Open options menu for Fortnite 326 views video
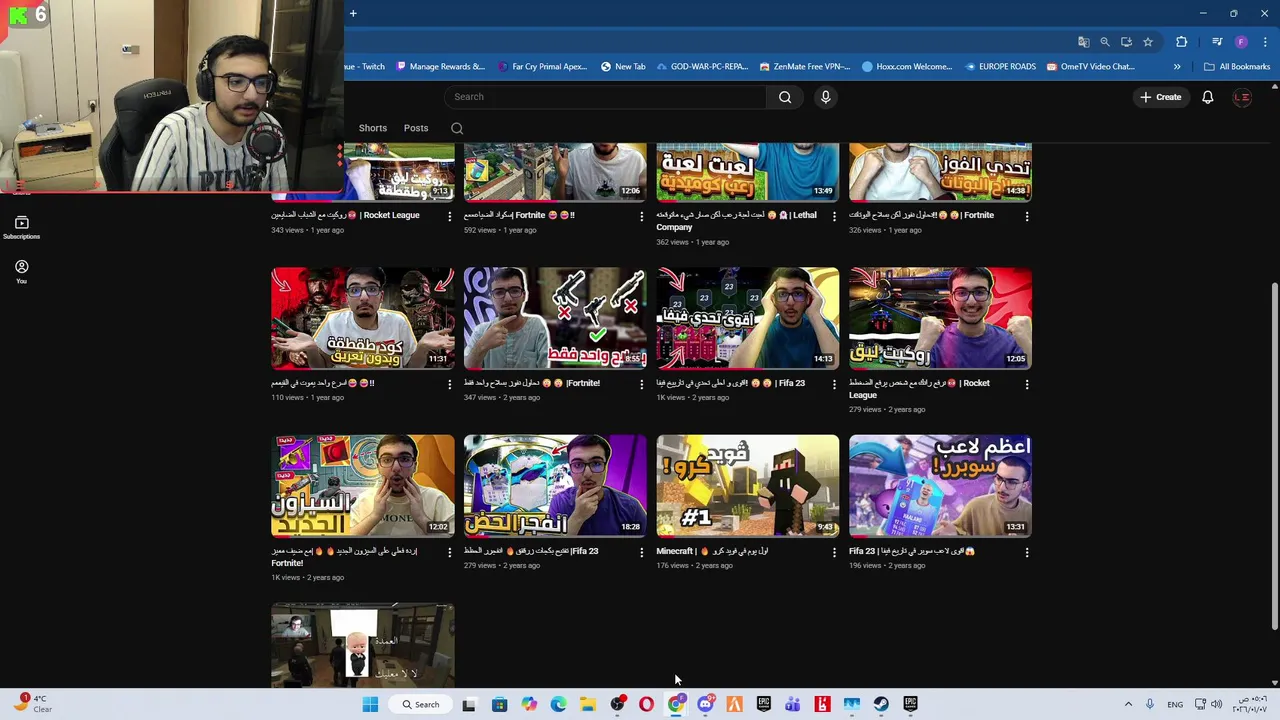 point(1027,216)
